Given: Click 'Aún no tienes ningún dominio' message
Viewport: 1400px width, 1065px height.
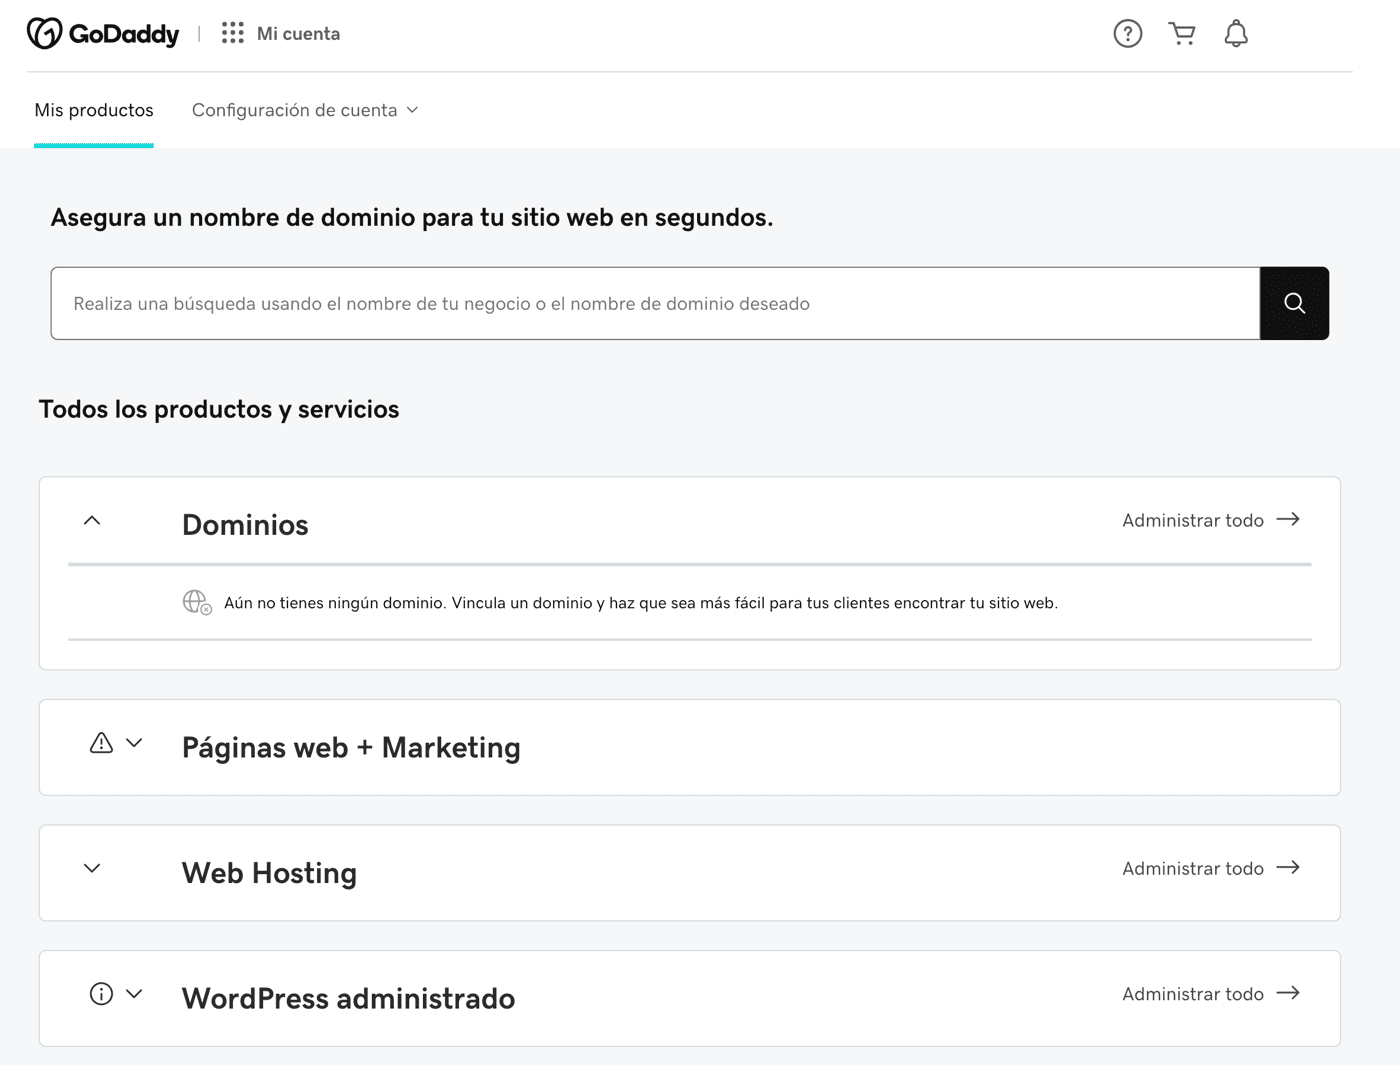Looking at the screenshot, I should click(641, 603).
